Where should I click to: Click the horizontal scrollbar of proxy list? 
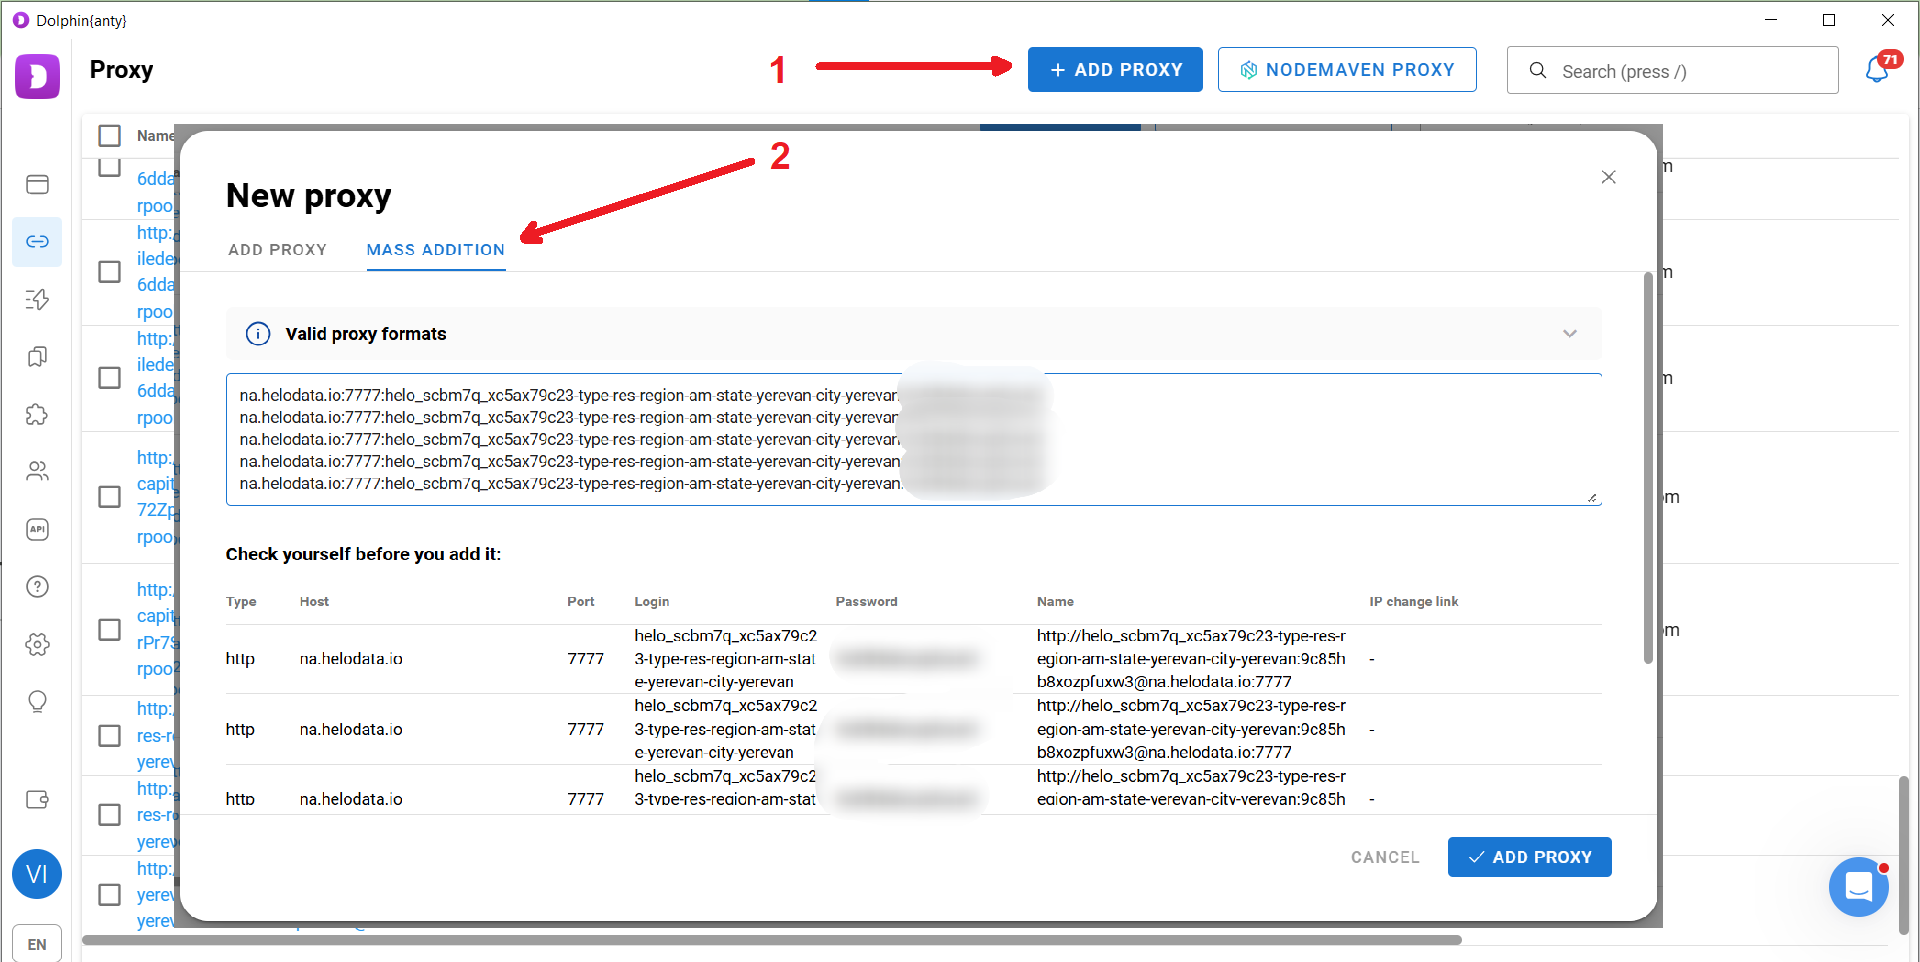[771, 940]
